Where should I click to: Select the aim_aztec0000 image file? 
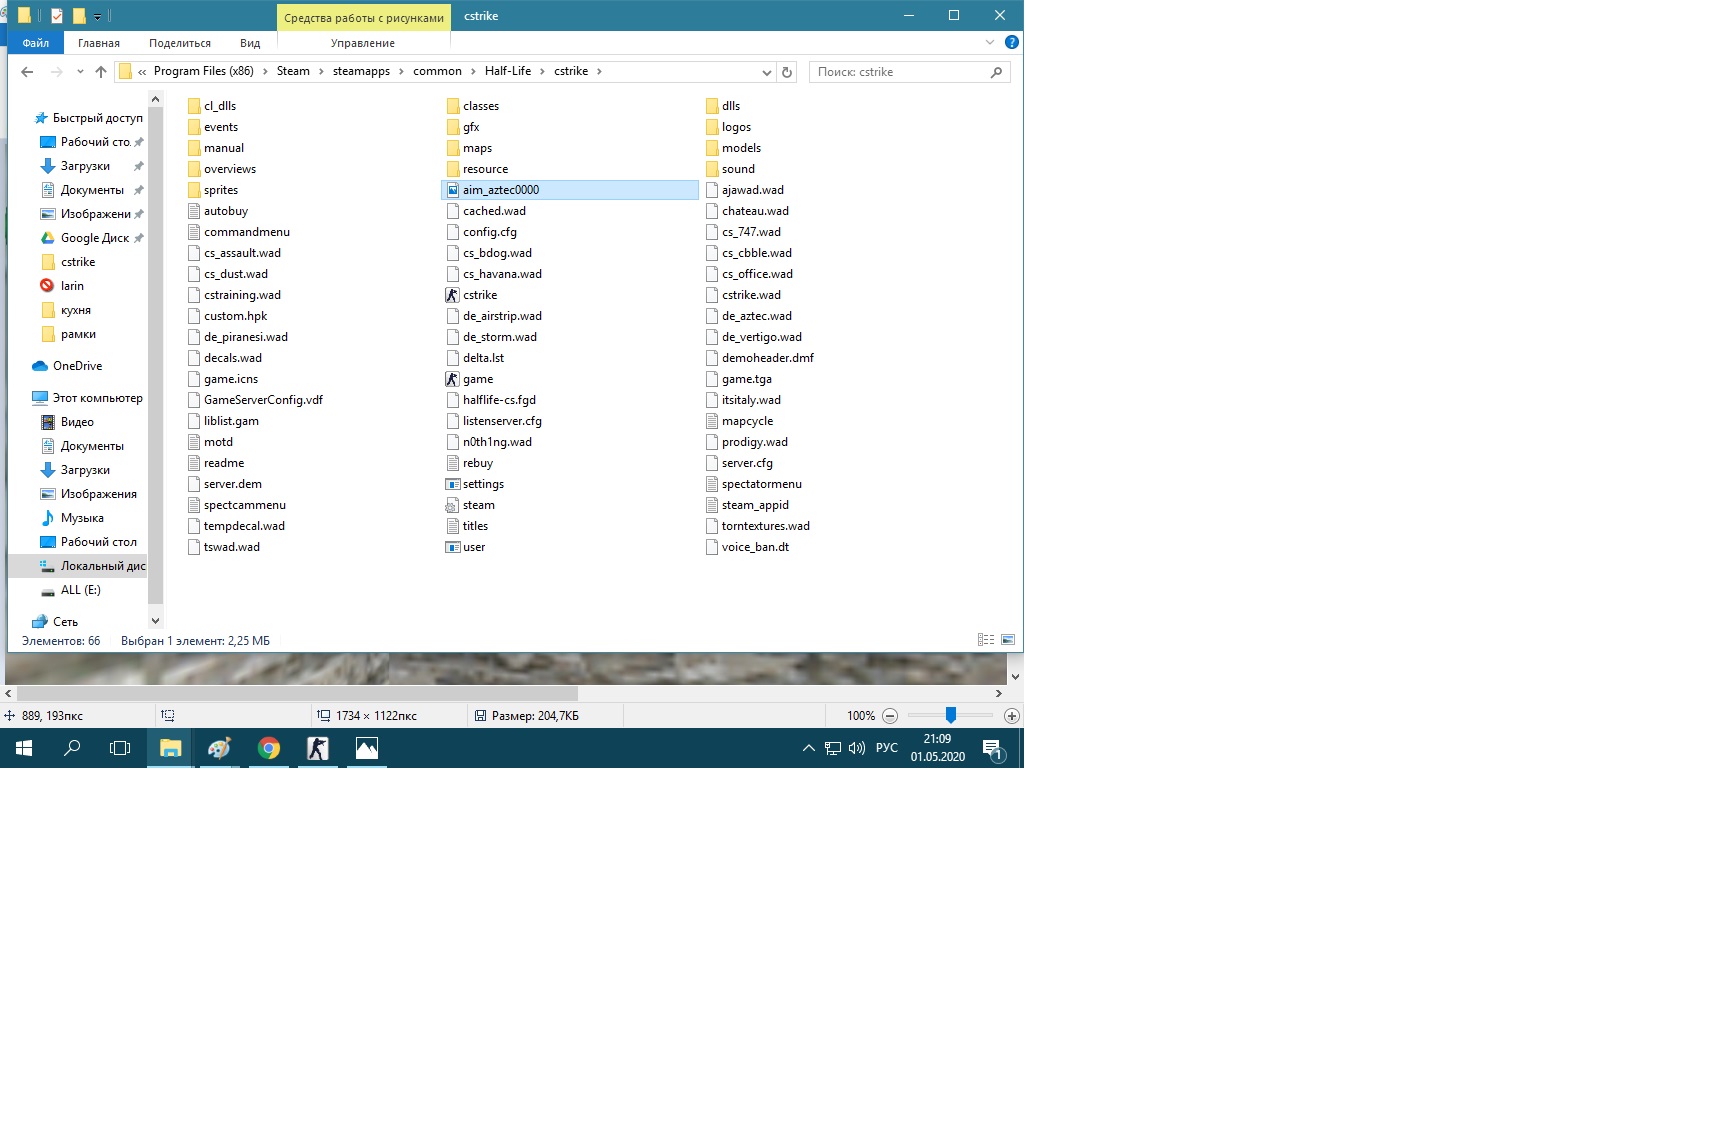pos(570,190)
